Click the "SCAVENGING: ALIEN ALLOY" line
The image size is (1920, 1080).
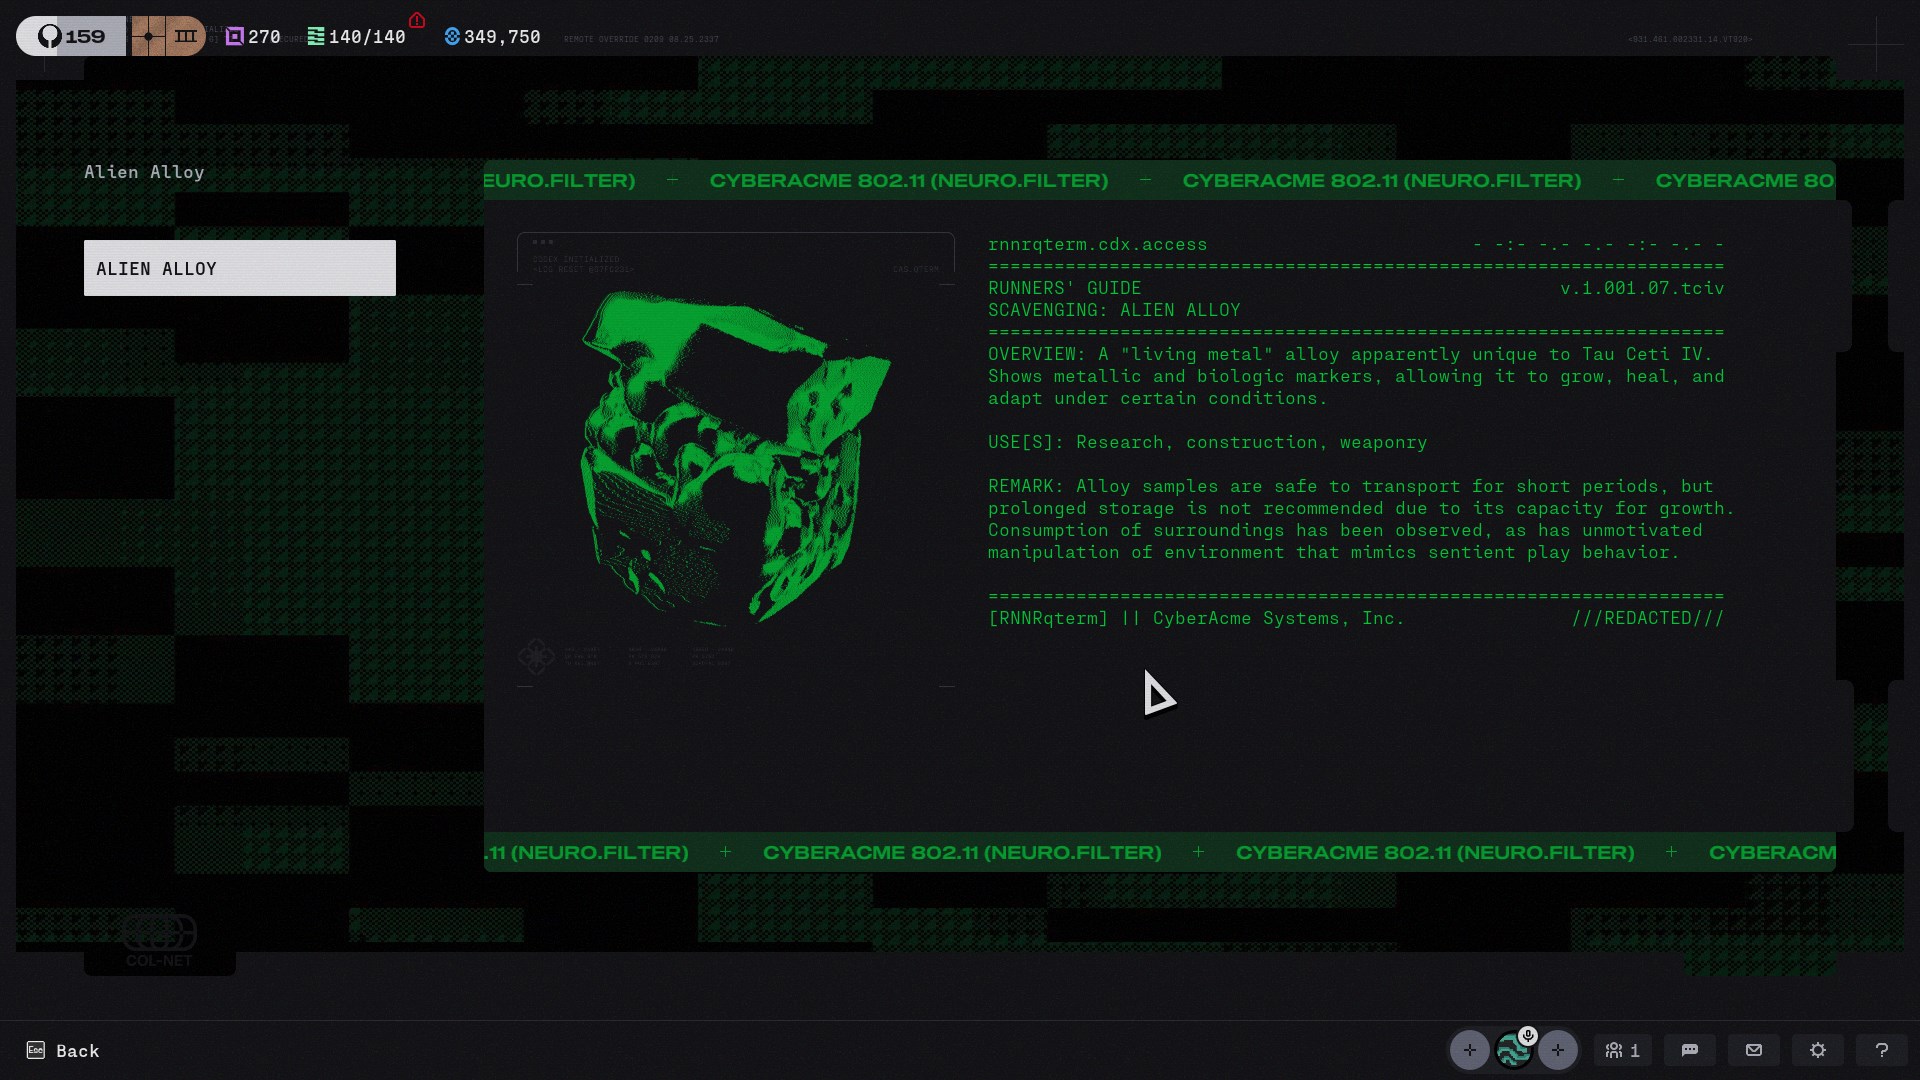click(x=1114, y=310)
